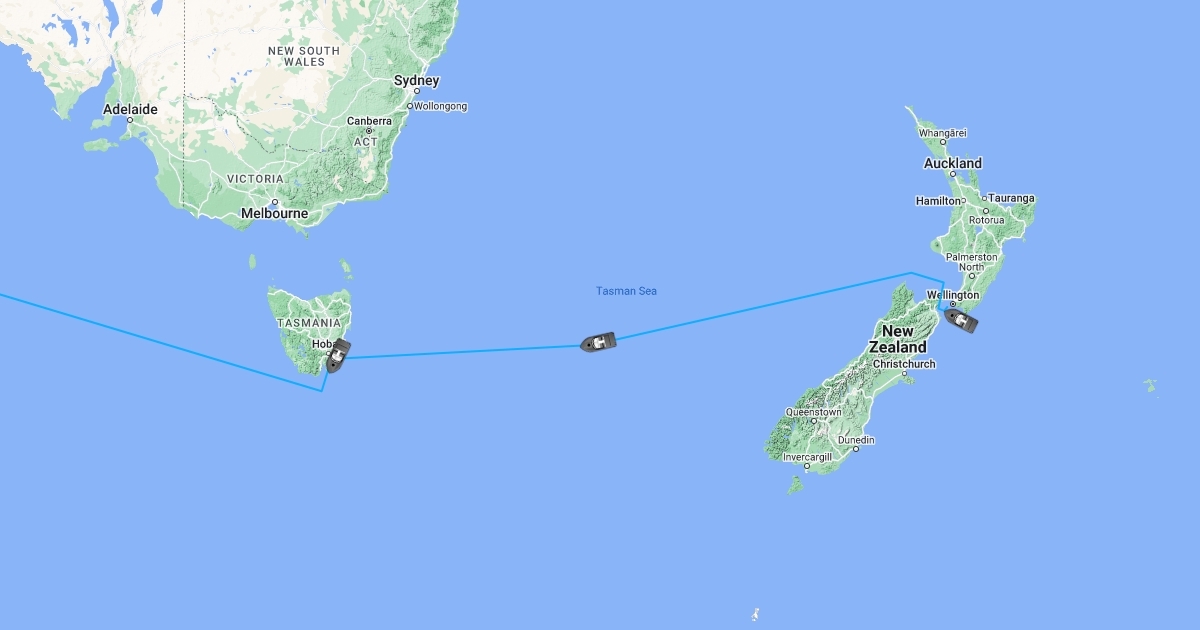
Task: Select the Queenstown label on the map
Action: click(x=813, y=412)
